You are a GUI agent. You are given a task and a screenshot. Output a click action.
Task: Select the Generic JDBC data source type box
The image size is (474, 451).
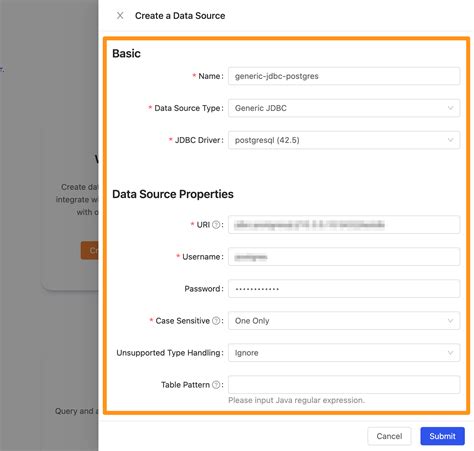click(x=344, y=108)
